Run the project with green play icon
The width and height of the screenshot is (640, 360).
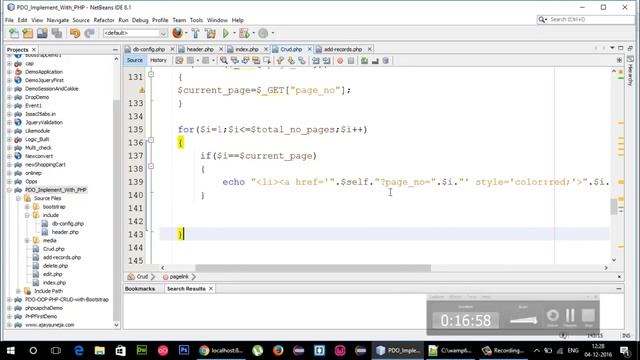[226, 33]
